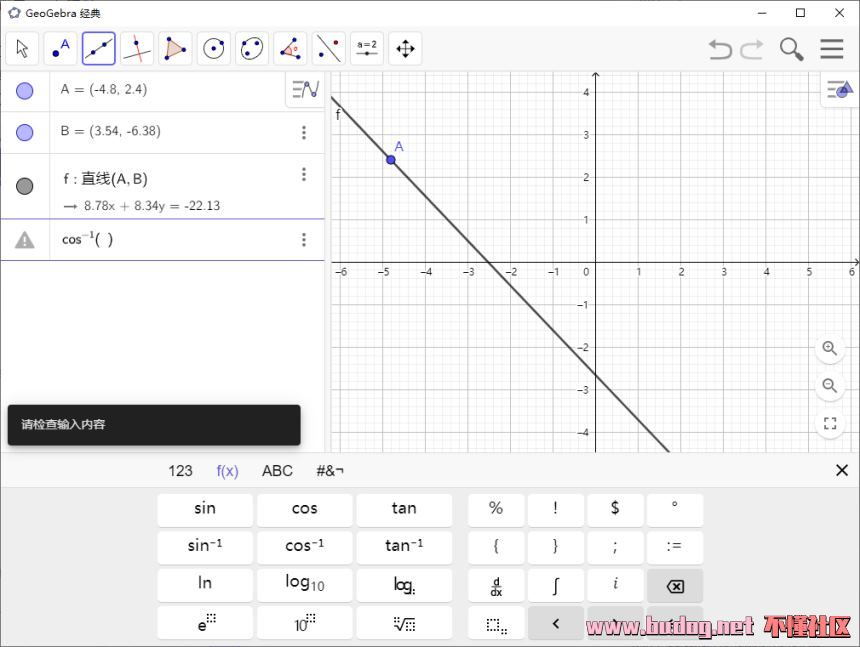
Task: Pick the Circle with Center tool
Action: 213,48
